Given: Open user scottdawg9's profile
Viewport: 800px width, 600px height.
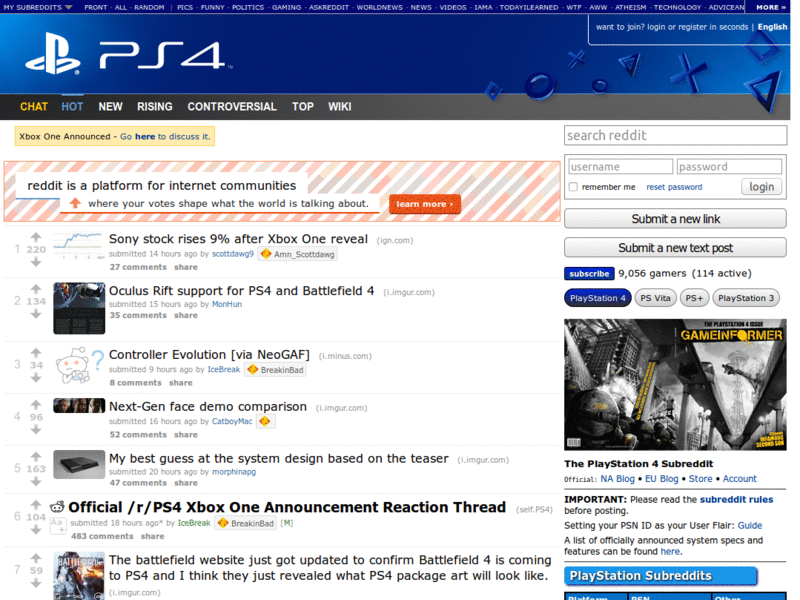Looking at the screenshot, I should click(233, 254).
